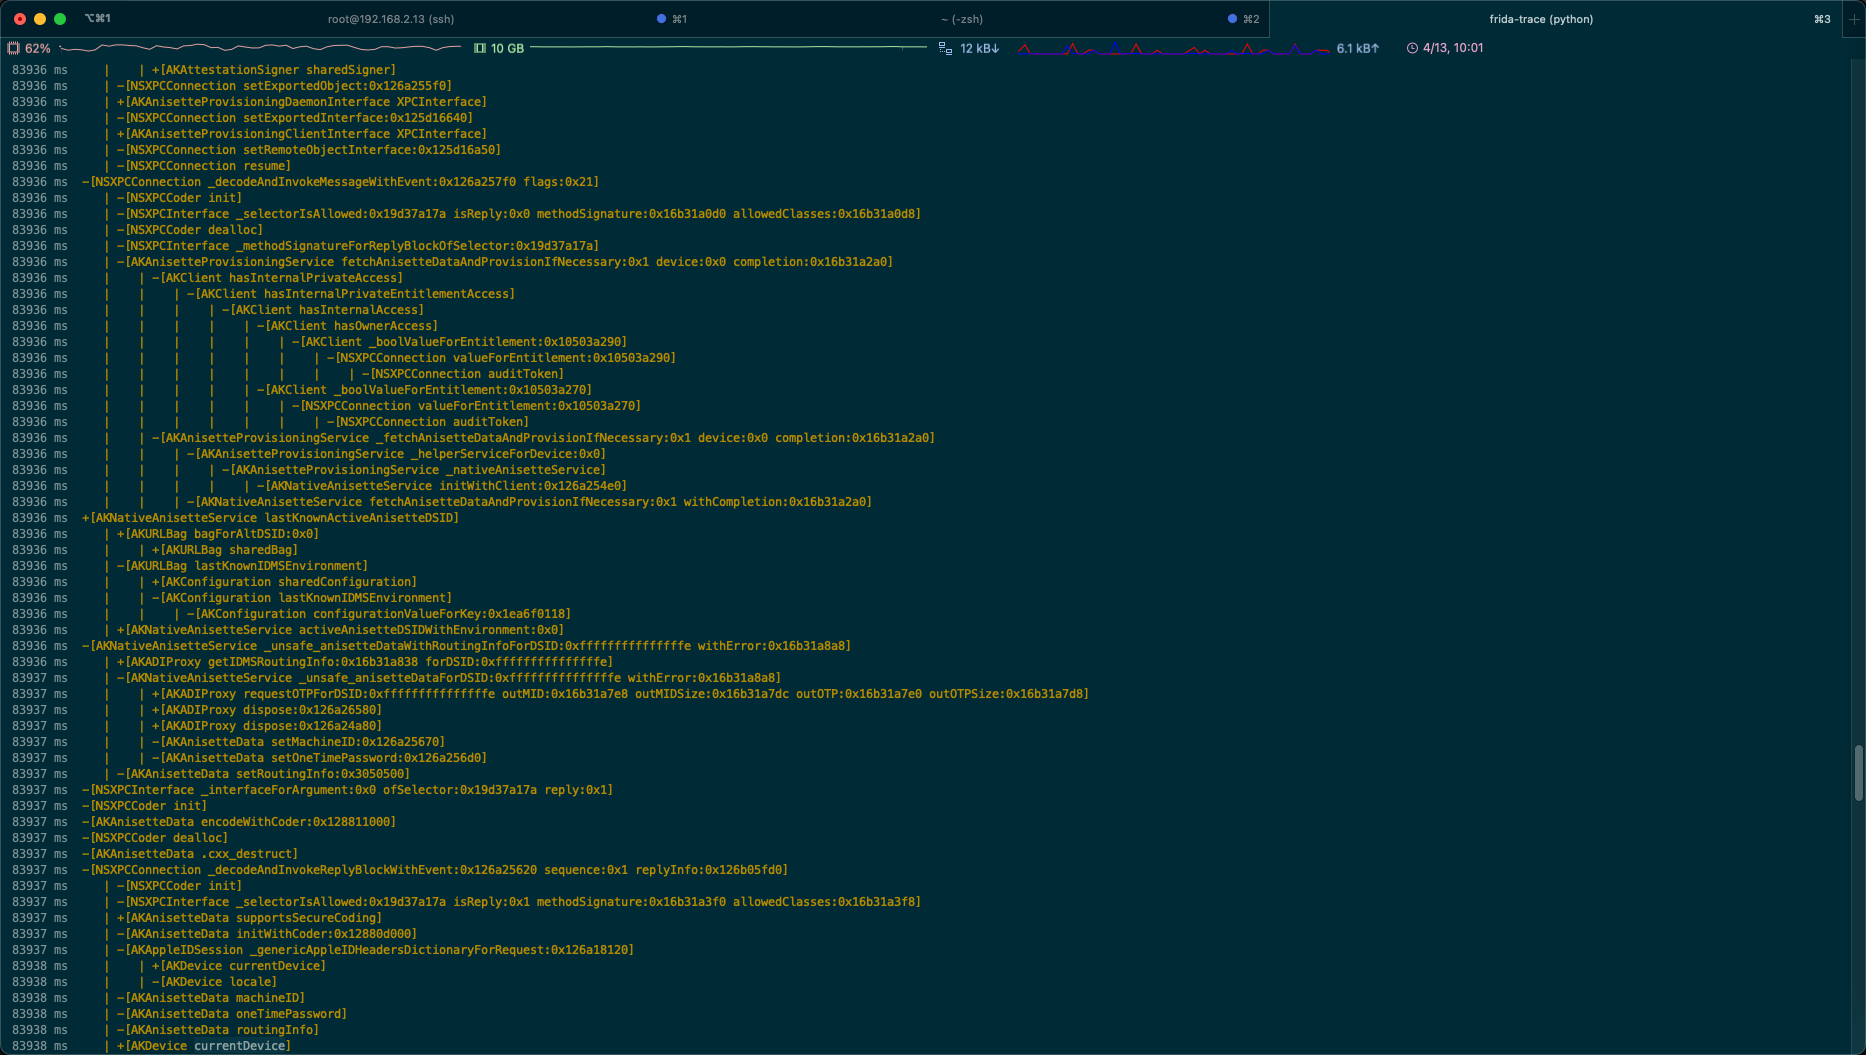The width and height of the screenshot is (1866, 1055).
Task: Click -[AKClient hasInternalPrivateAccess] line
Action: click(x=278, y=278)
